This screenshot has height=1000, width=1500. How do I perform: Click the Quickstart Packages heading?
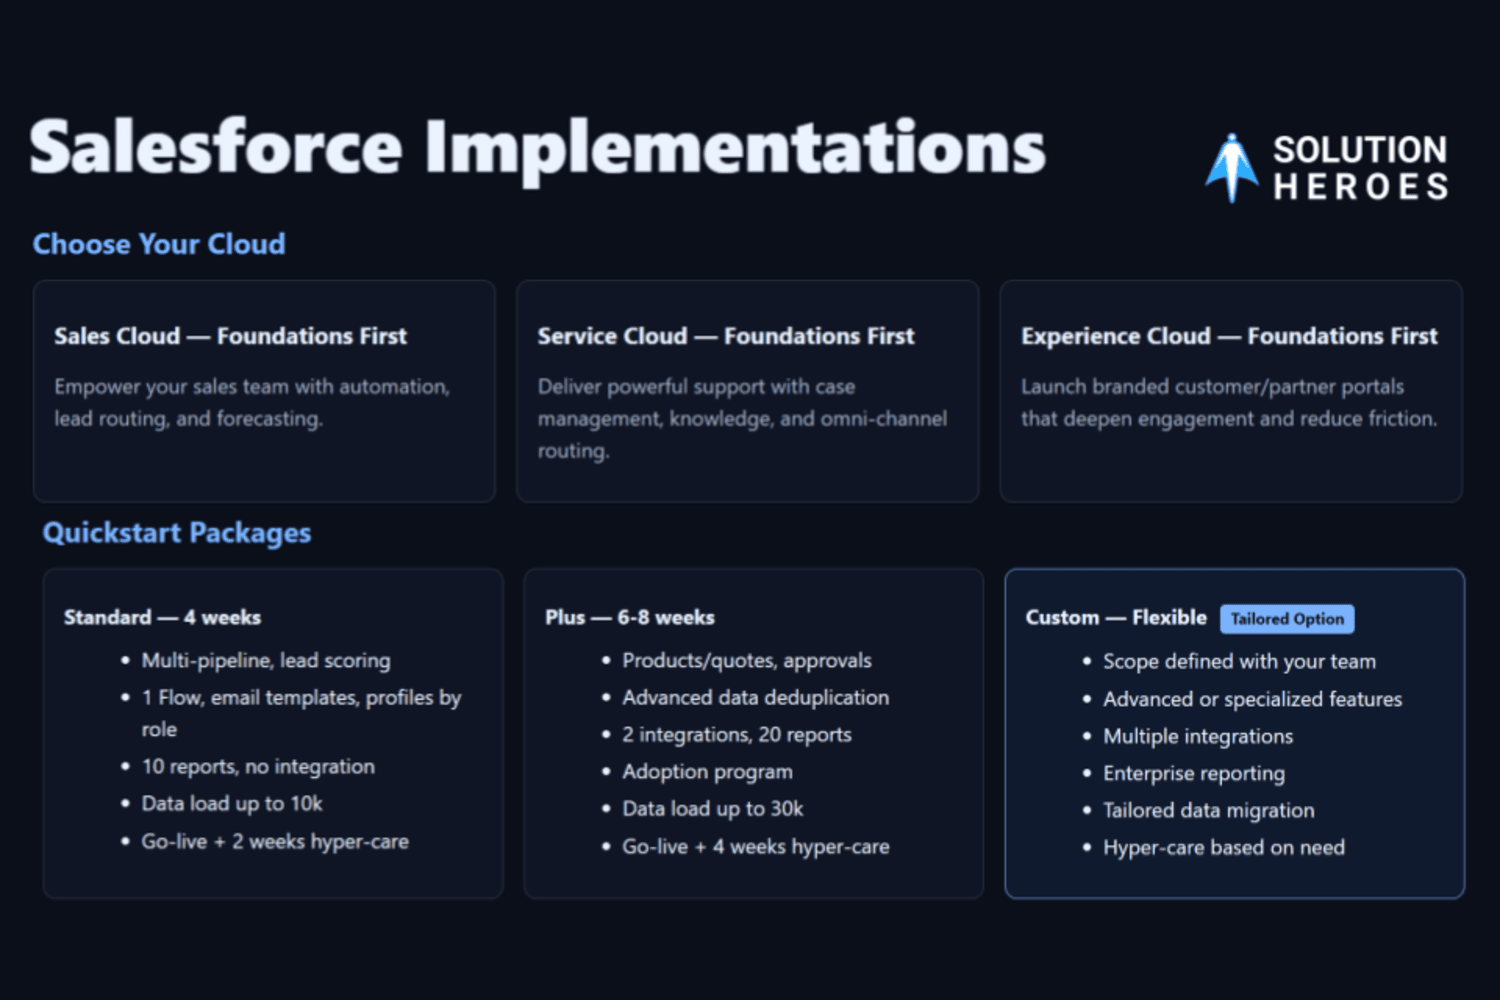[x=177, y=533]
